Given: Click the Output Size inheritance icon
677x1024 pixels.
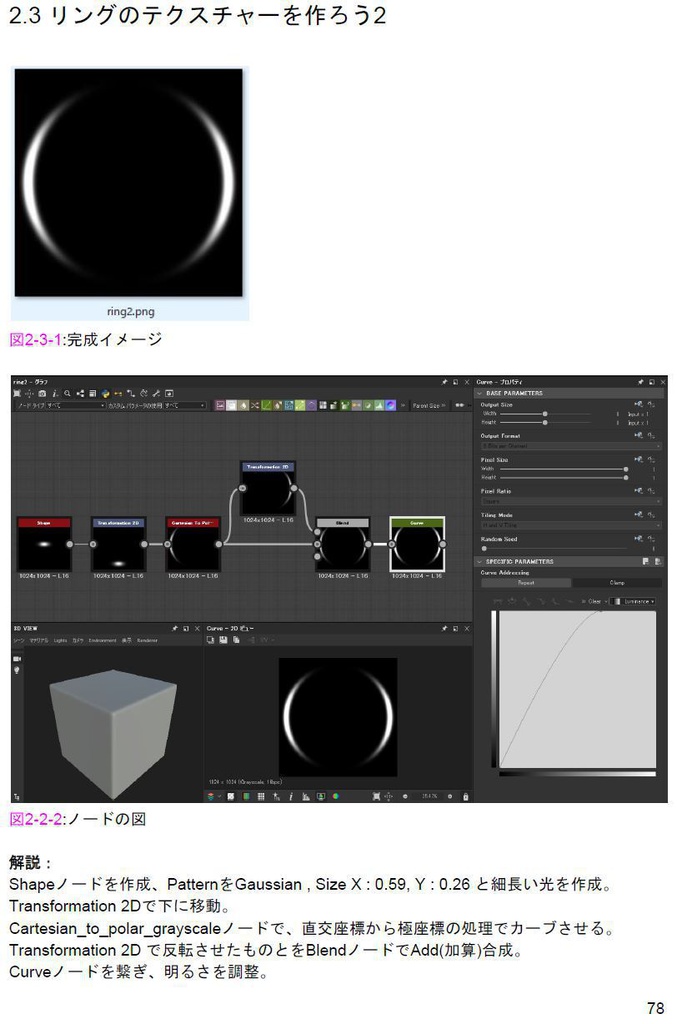Looking at the screenshot, I should click(638, 404).
